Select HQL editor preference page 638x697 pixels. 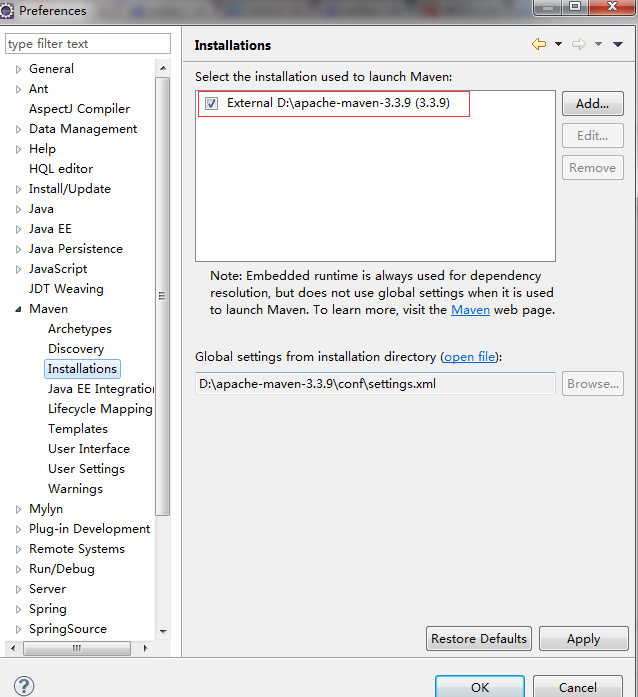point(61,169)
